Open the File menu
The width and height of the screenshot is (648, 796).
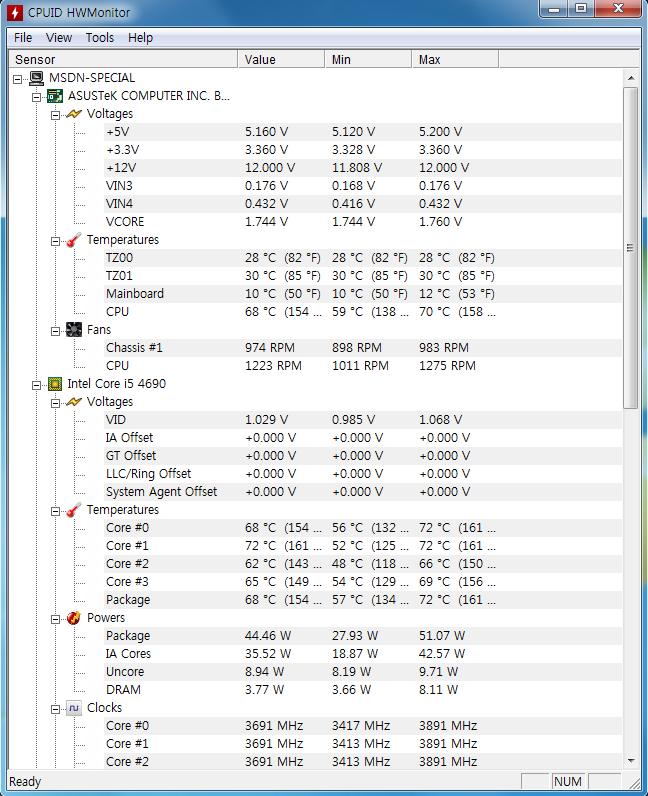[22, 37]
